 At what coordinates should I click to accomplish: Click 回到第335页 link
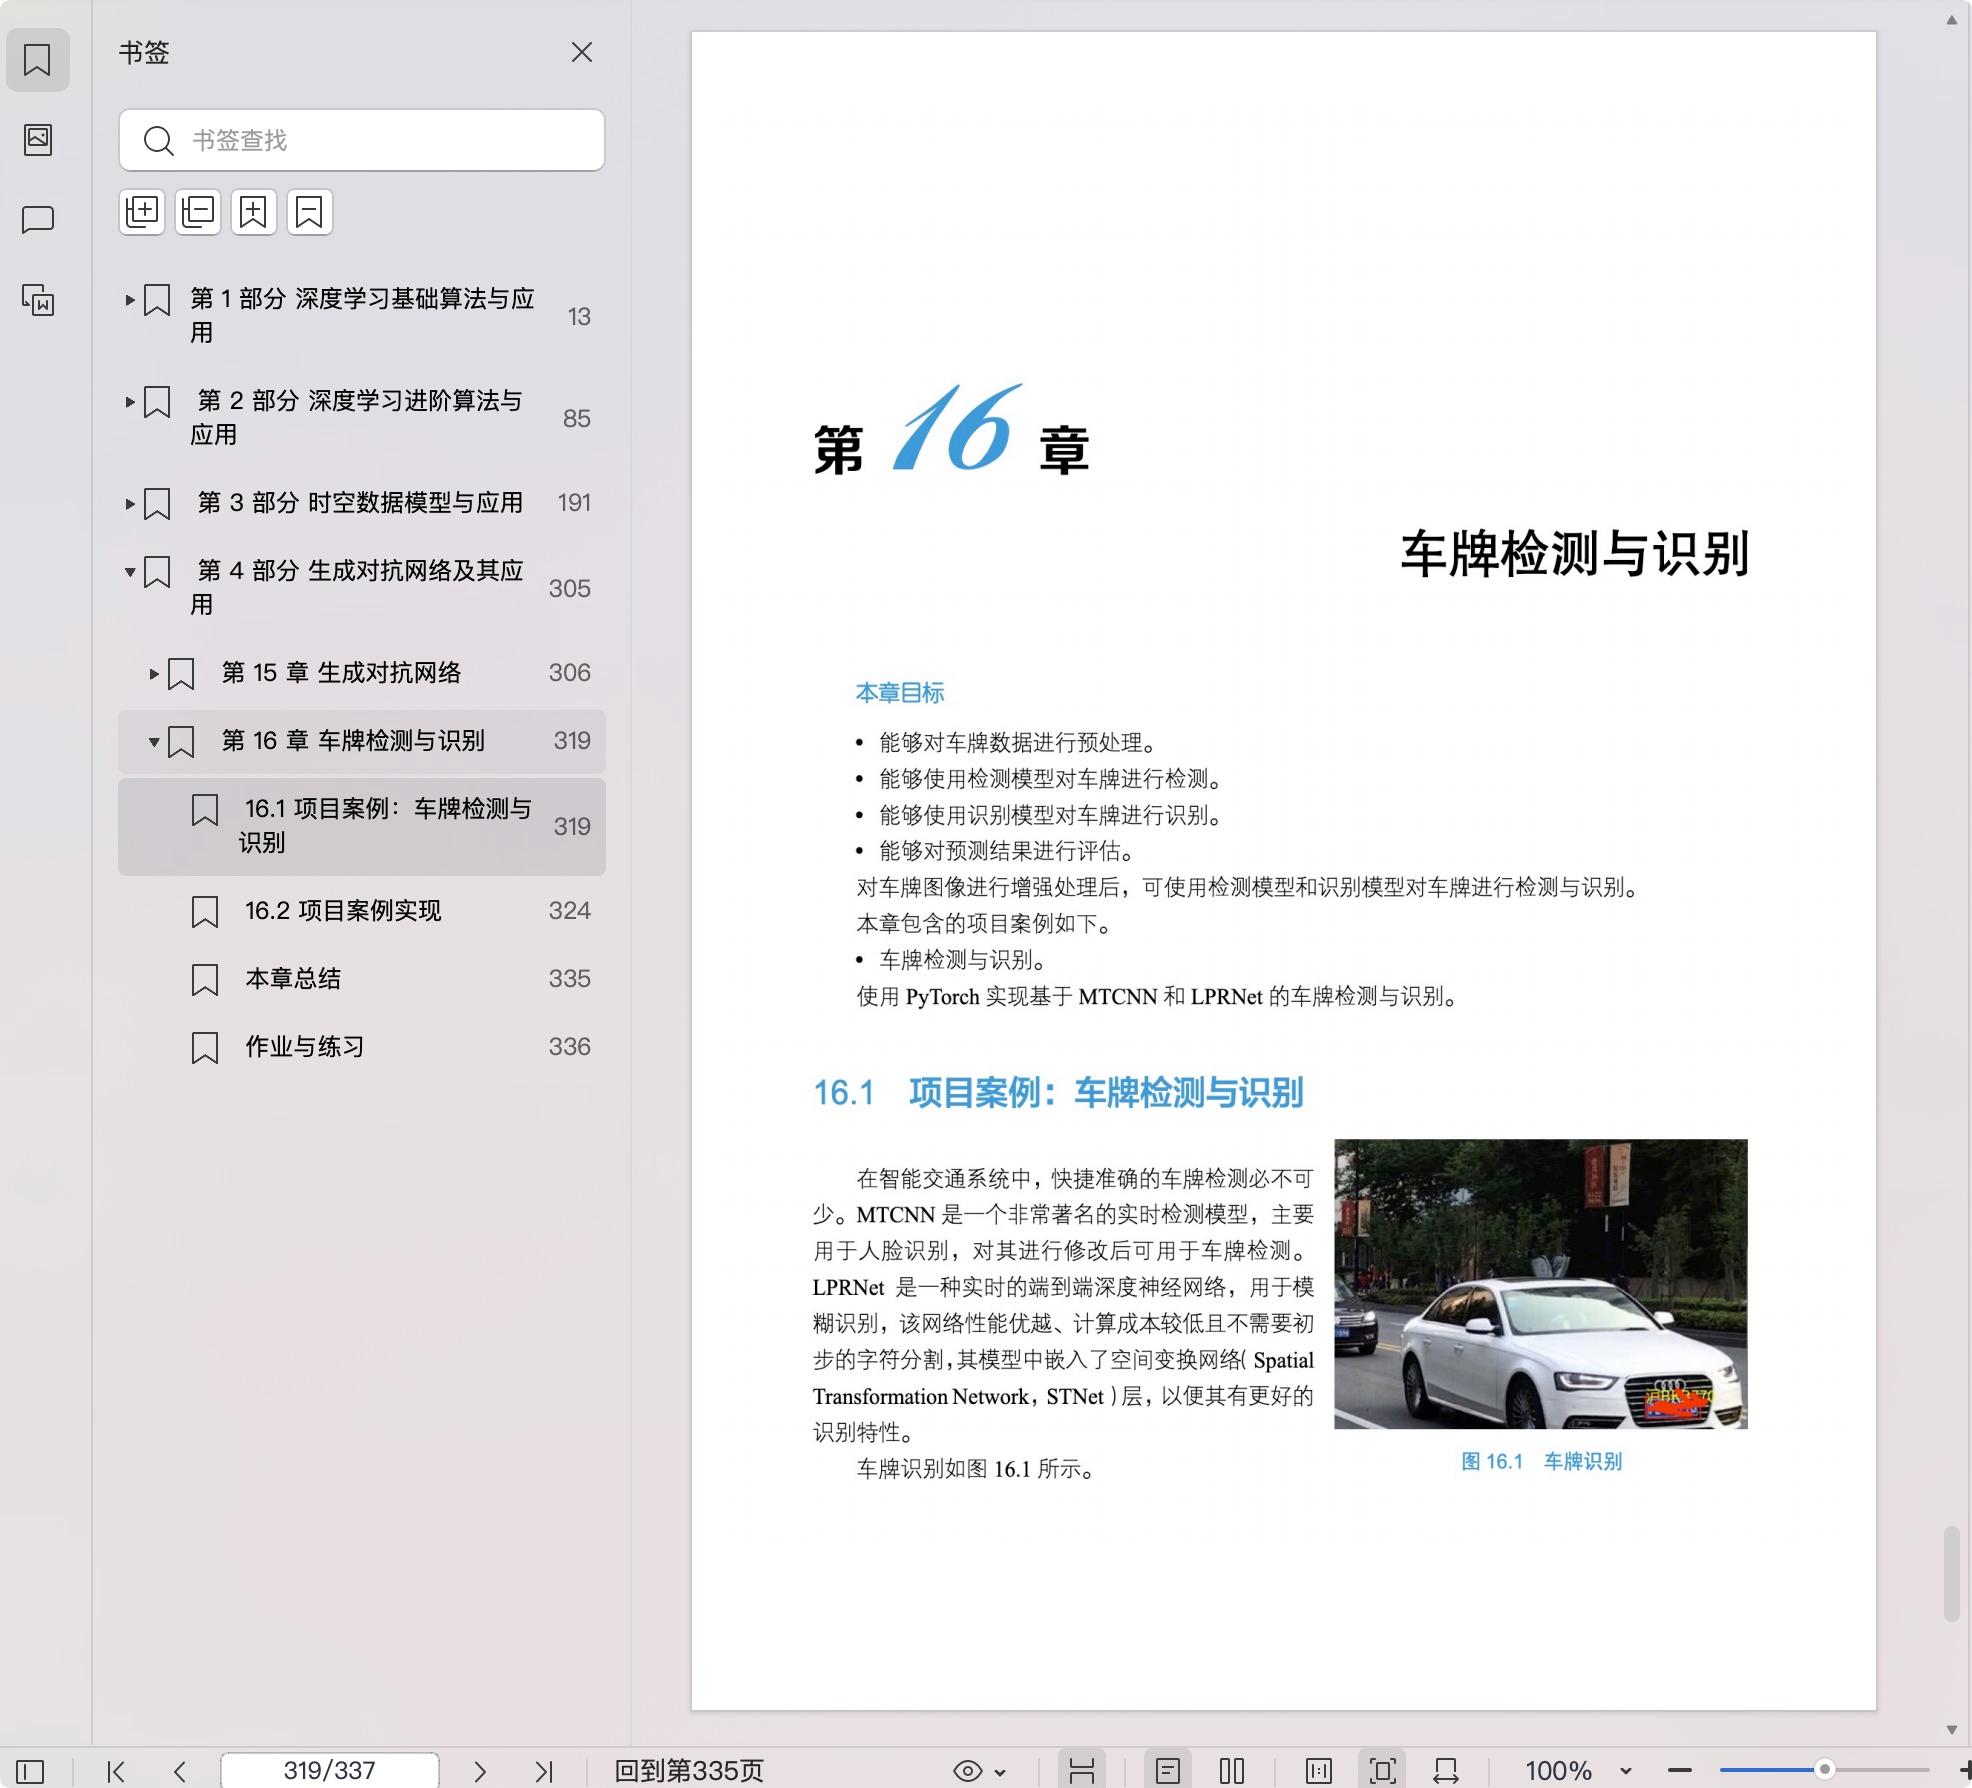689,1771
